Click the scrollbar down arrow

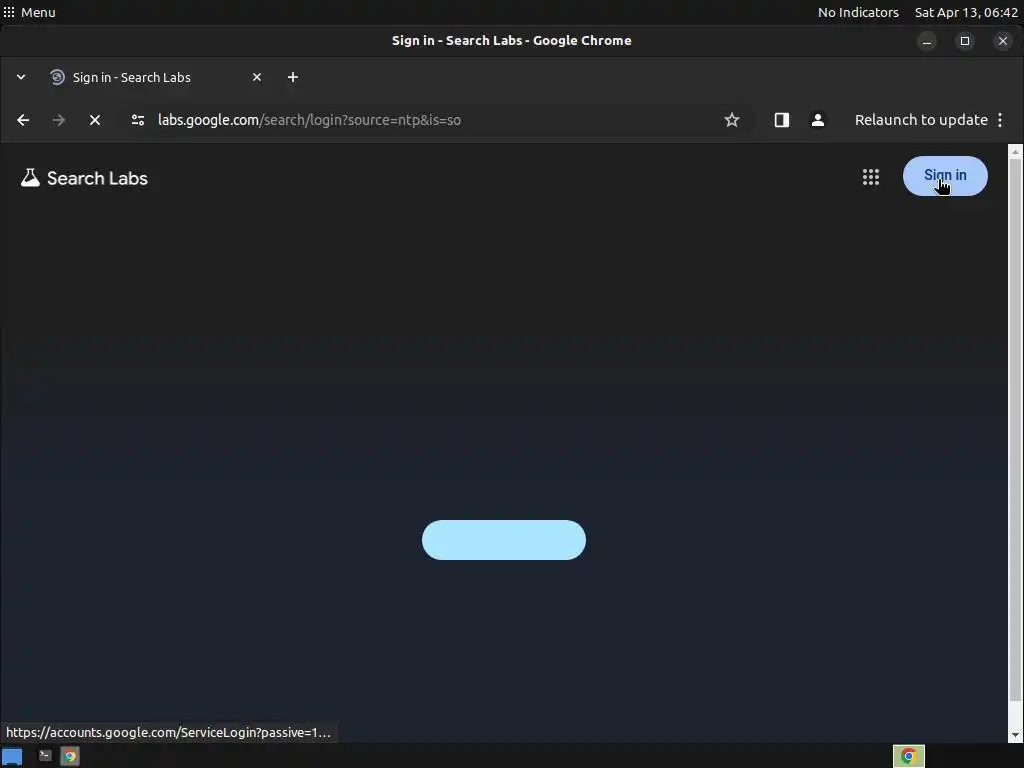1015,735
